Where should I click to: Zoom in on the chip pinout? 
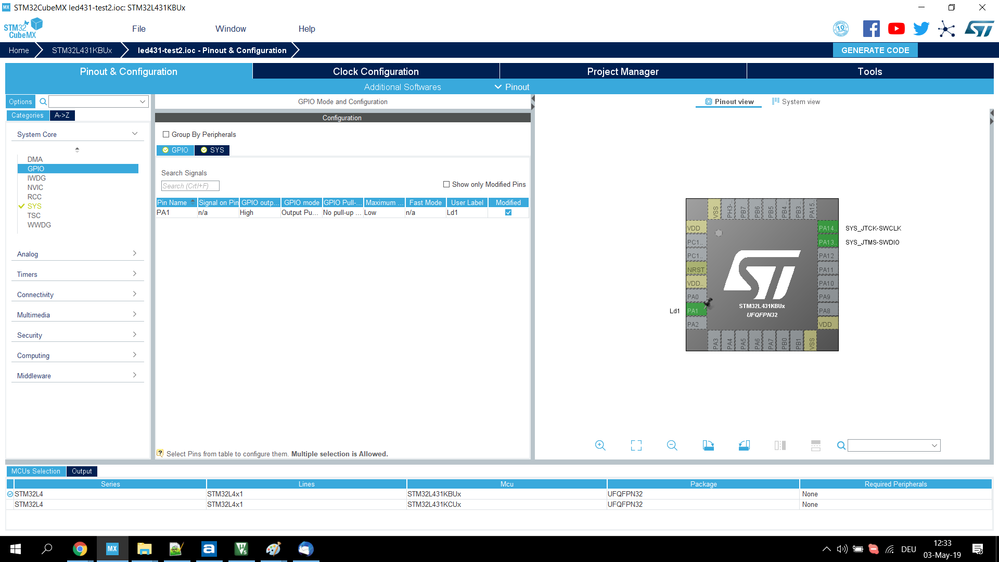600,445
